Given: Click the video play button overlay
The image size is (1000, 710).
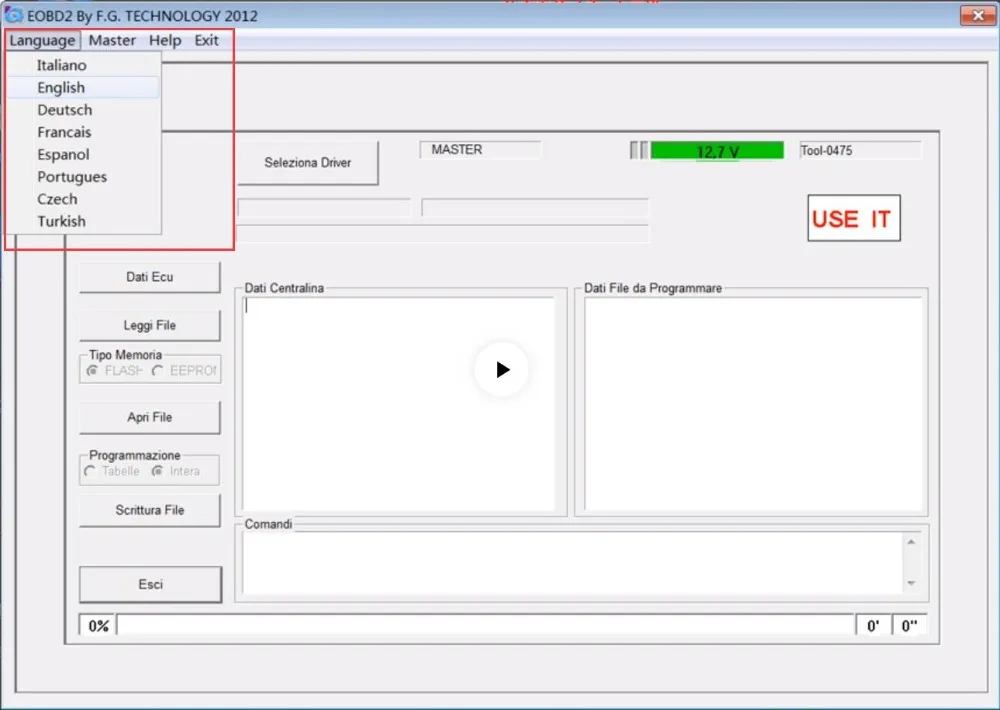Looking at the screenshot, I should (x=501, y=369).
